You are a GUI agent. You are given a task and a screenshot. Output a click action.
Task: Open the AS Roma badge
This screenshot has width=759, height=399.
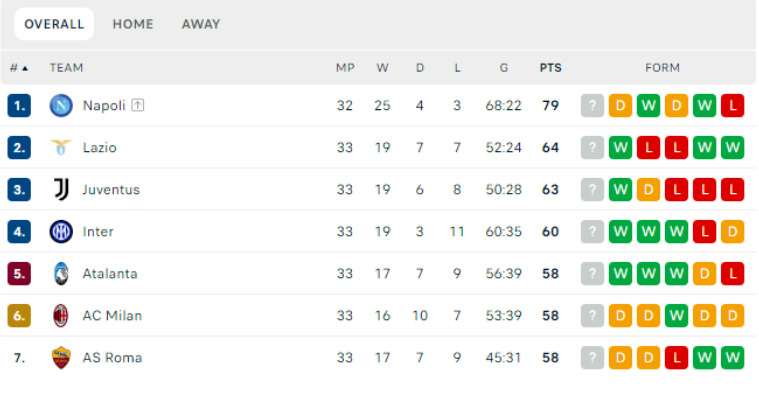pyautogui.click(x=61, y=358)
